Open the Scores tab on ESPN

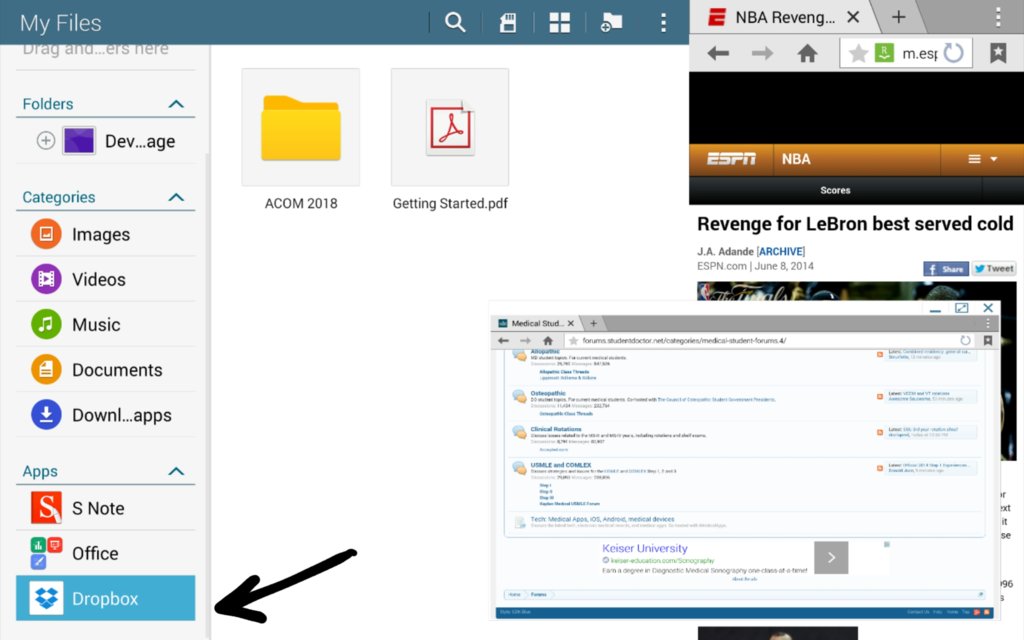[835, 190]
